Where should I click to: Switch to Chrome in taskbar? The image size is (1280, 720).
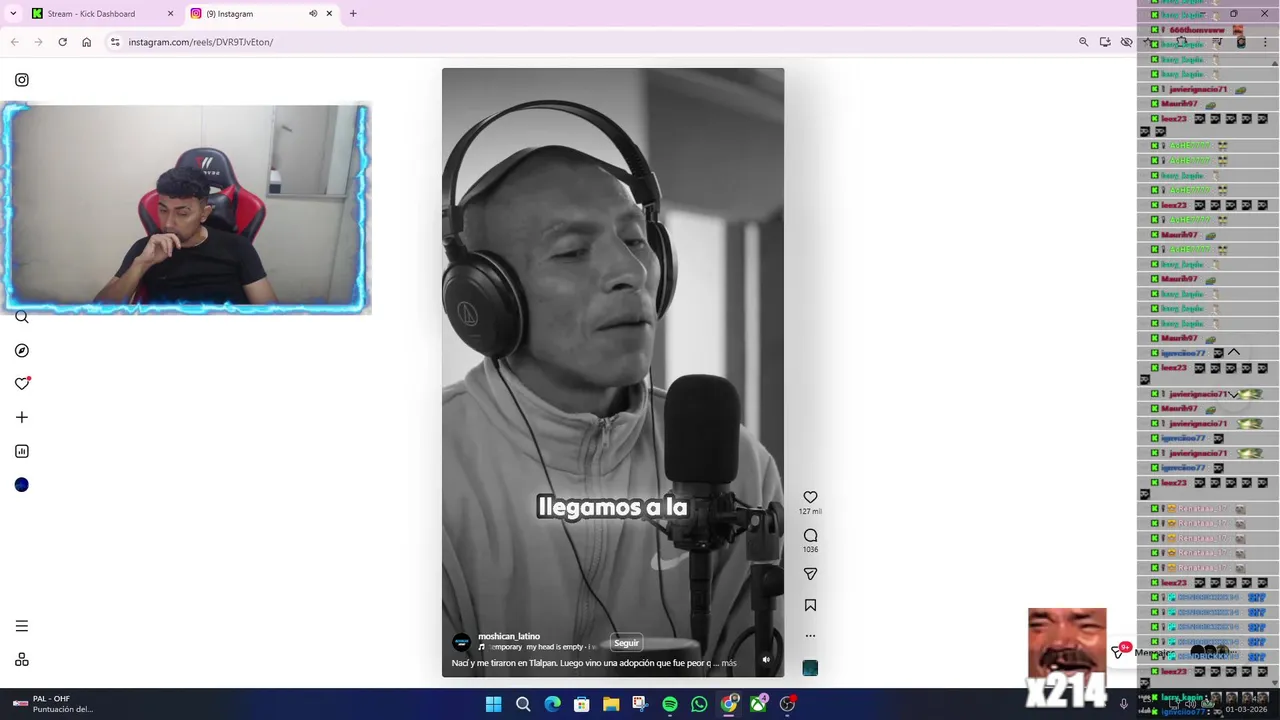click(729, 704)
